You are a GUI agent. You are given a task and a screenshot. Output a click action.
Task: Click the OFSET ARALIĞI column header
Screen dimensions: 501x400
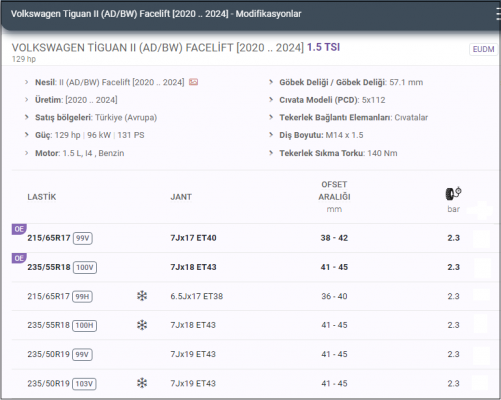334,191
